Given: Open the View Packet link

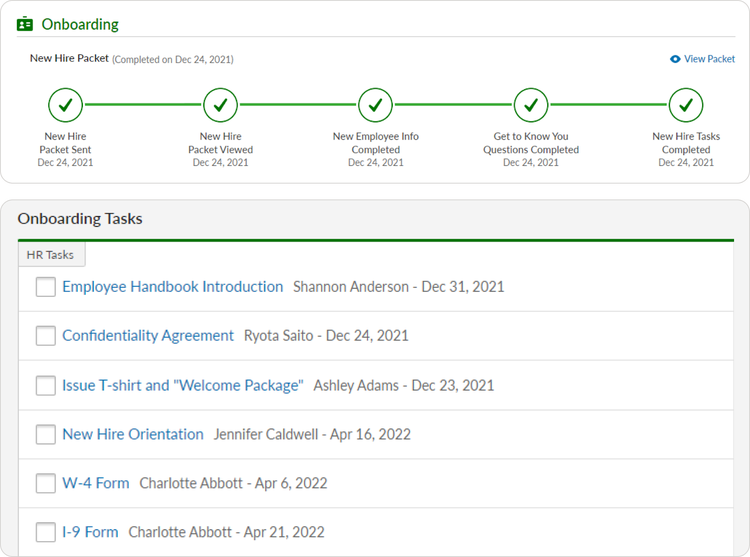Looking at the screenshot, I should click(709, 59).
